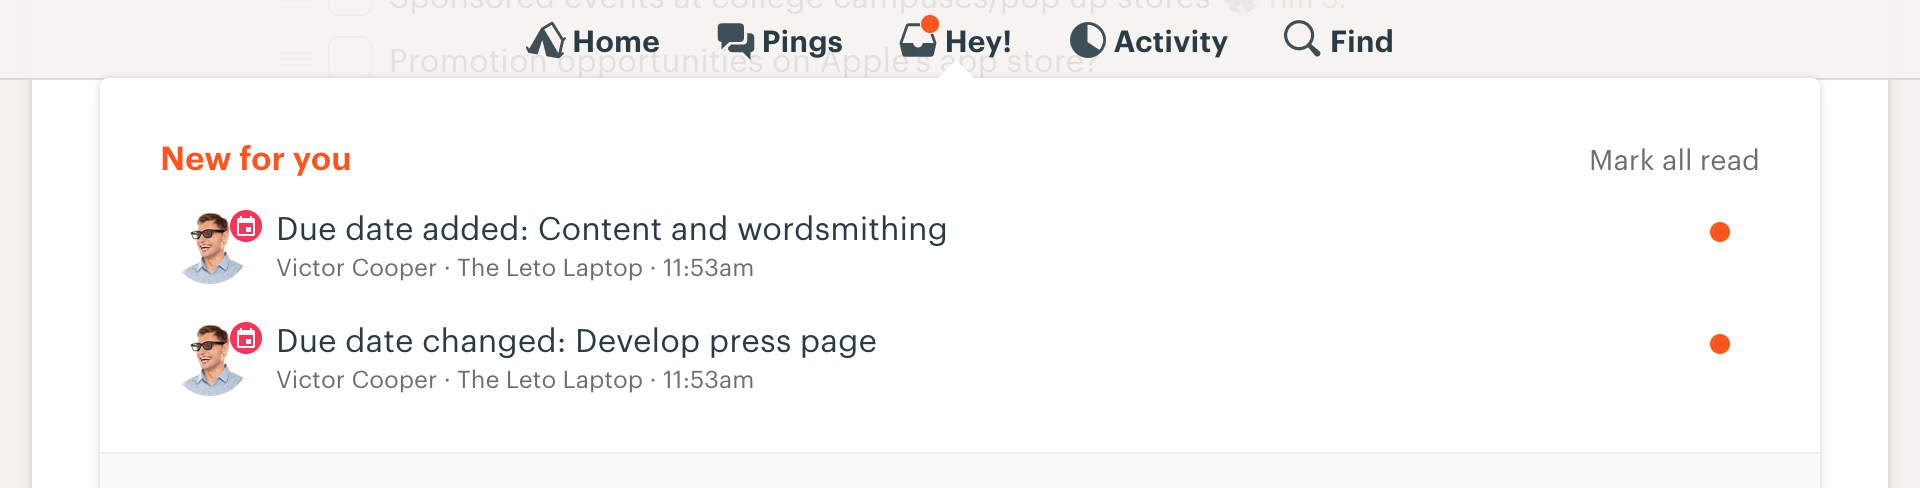Screen dimensions: 1920x488
Task: Open Due date added: Content and wordsmithing
Action: [611, 229]
